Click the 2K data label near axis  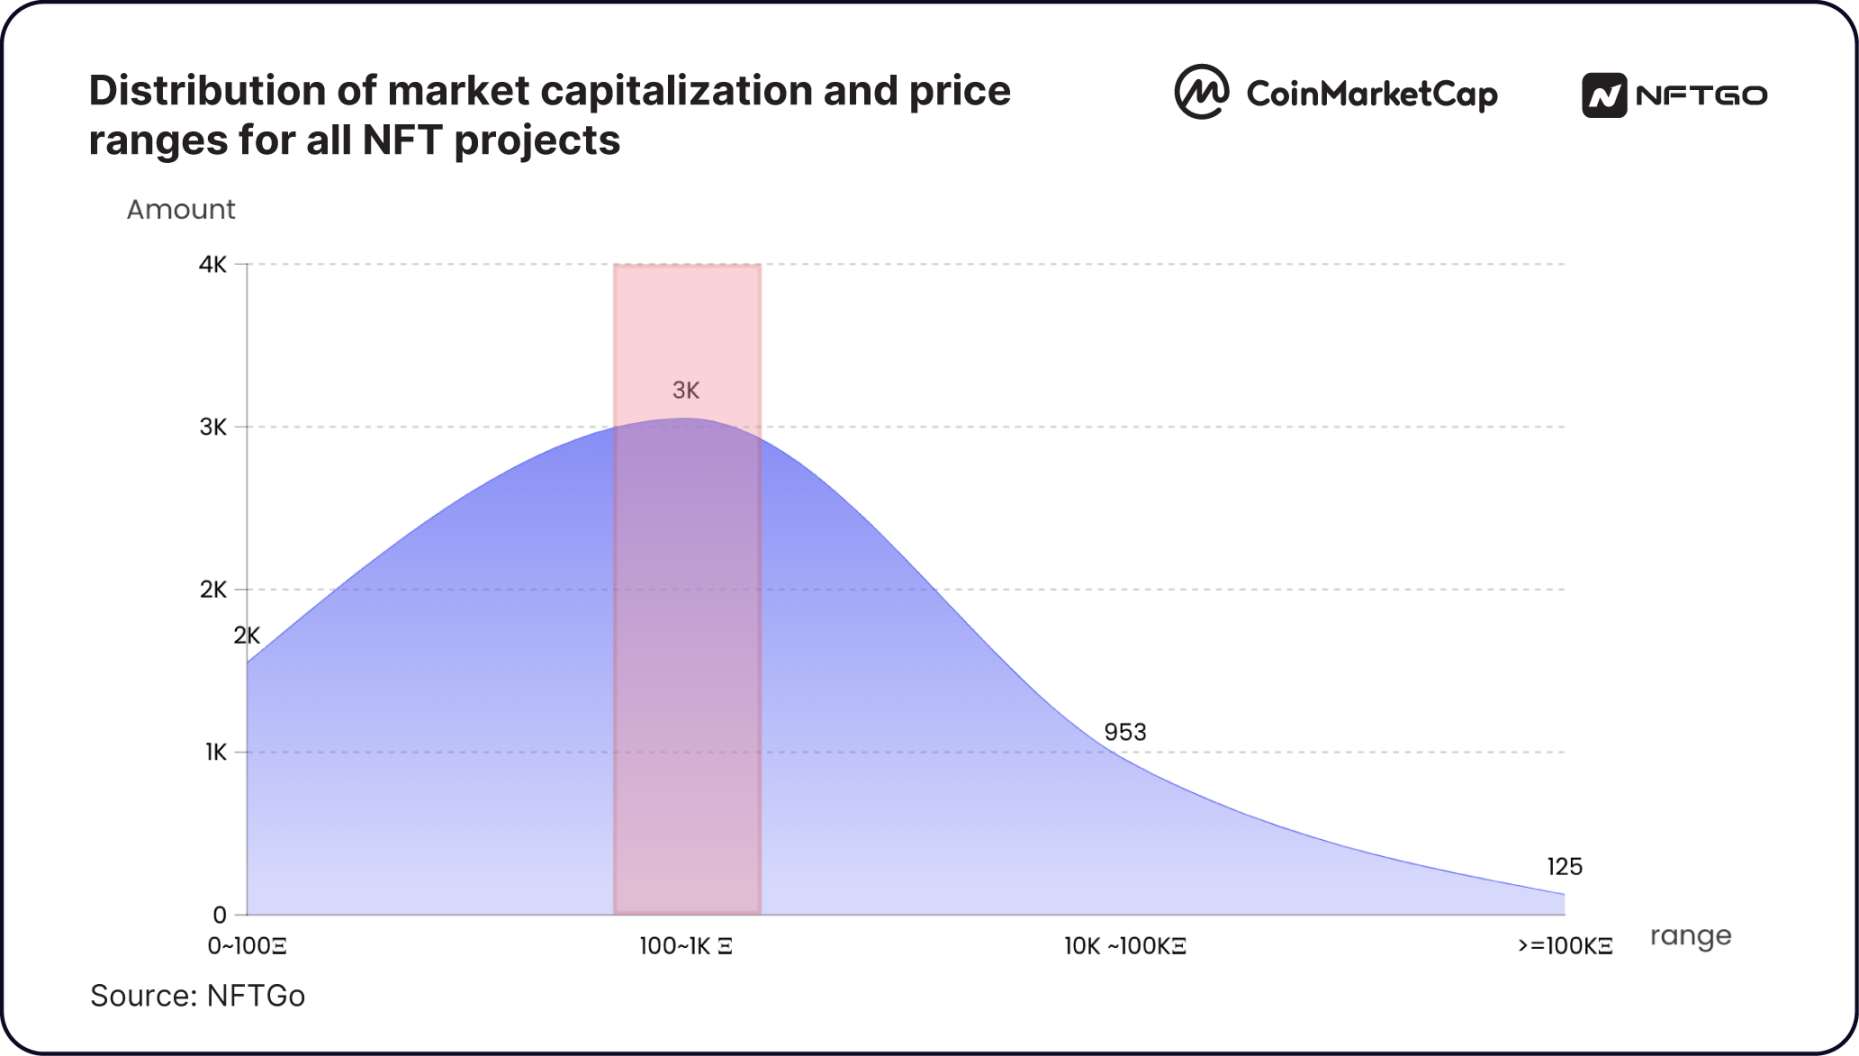tap(246, 636)
